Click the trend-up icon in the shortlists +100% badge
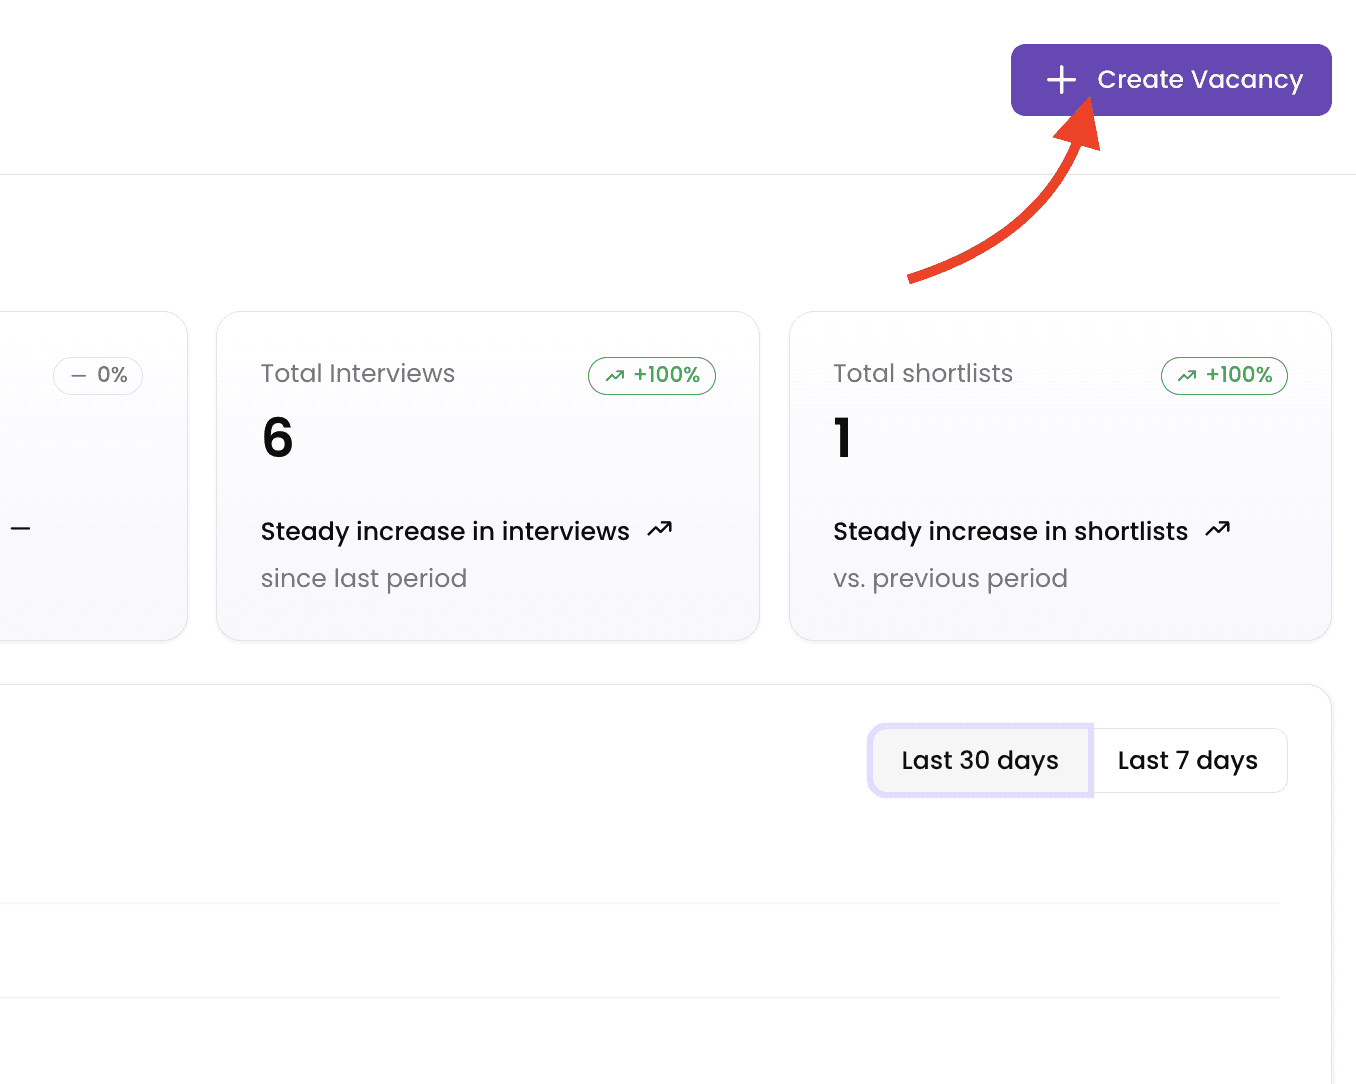 [1187, 376]
